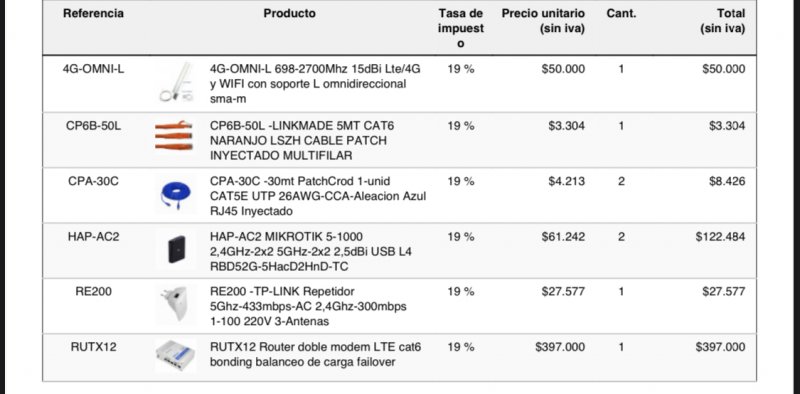Open the RUTX12 Router doble modem description
800x394 pixels.
pyautogui.click(x=315, y=355)
